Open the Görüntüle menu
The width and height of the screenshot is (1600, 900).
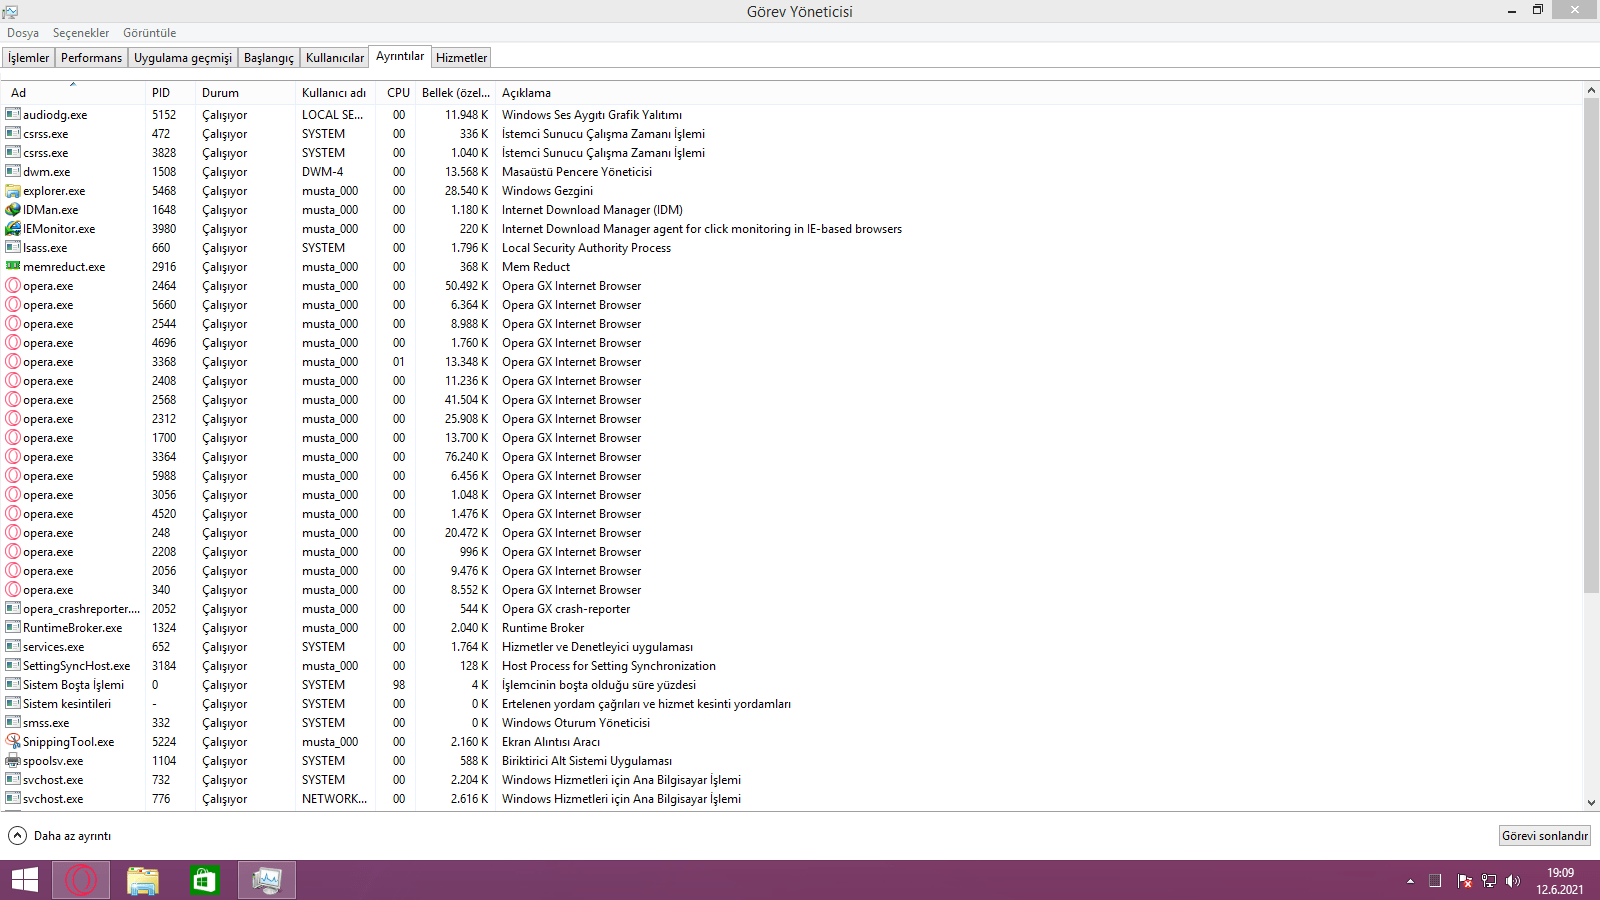point(150,33)
